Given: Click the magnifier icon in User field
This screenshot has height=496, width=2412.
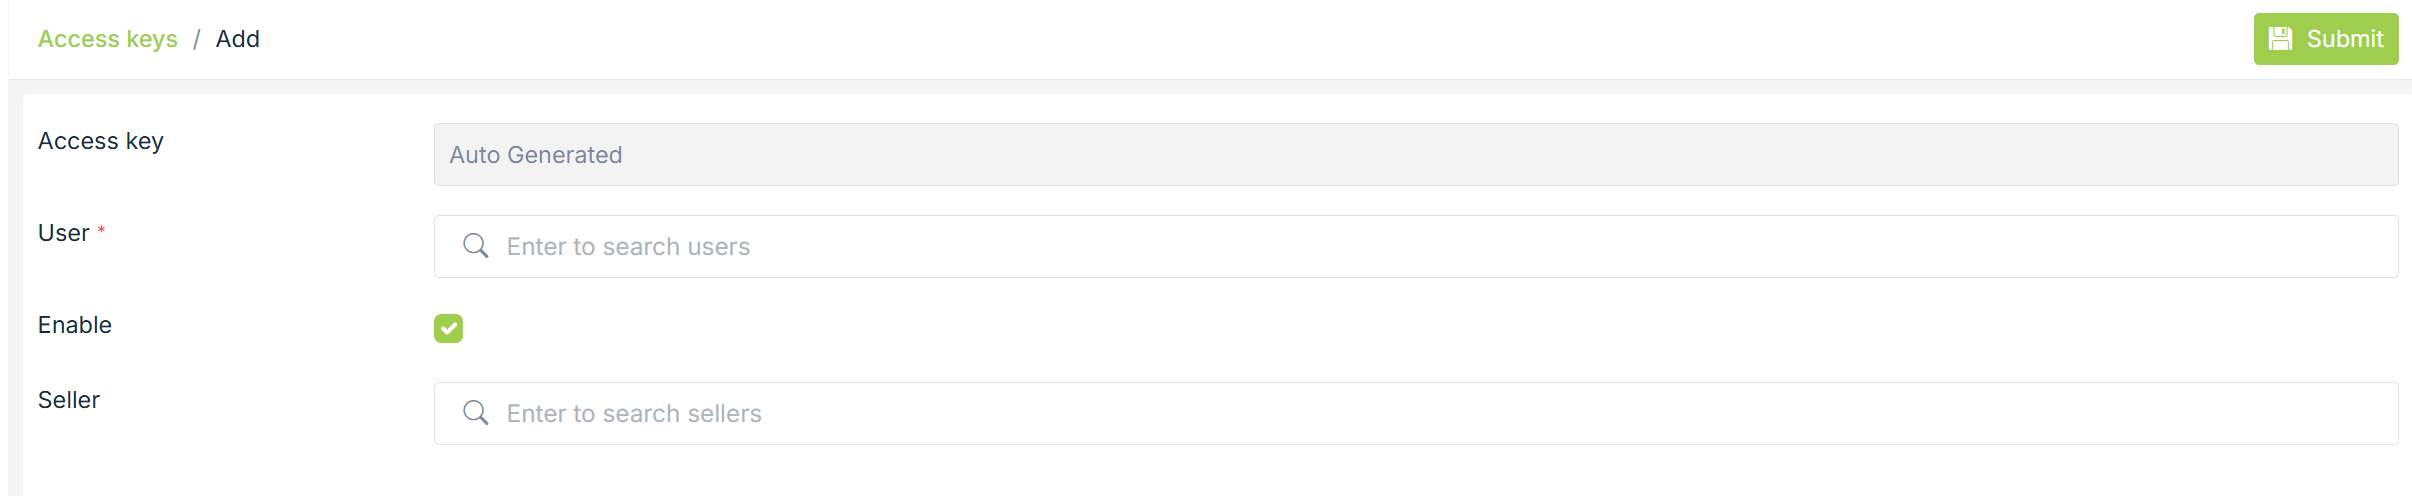Looking at the screenshot, I should [476, 246].
